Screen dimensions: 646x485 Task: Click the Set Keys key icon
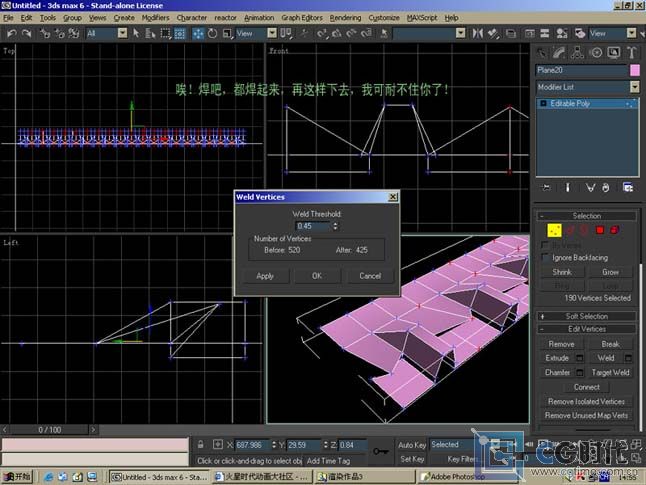pyautogui.click(x=380, y=452)
